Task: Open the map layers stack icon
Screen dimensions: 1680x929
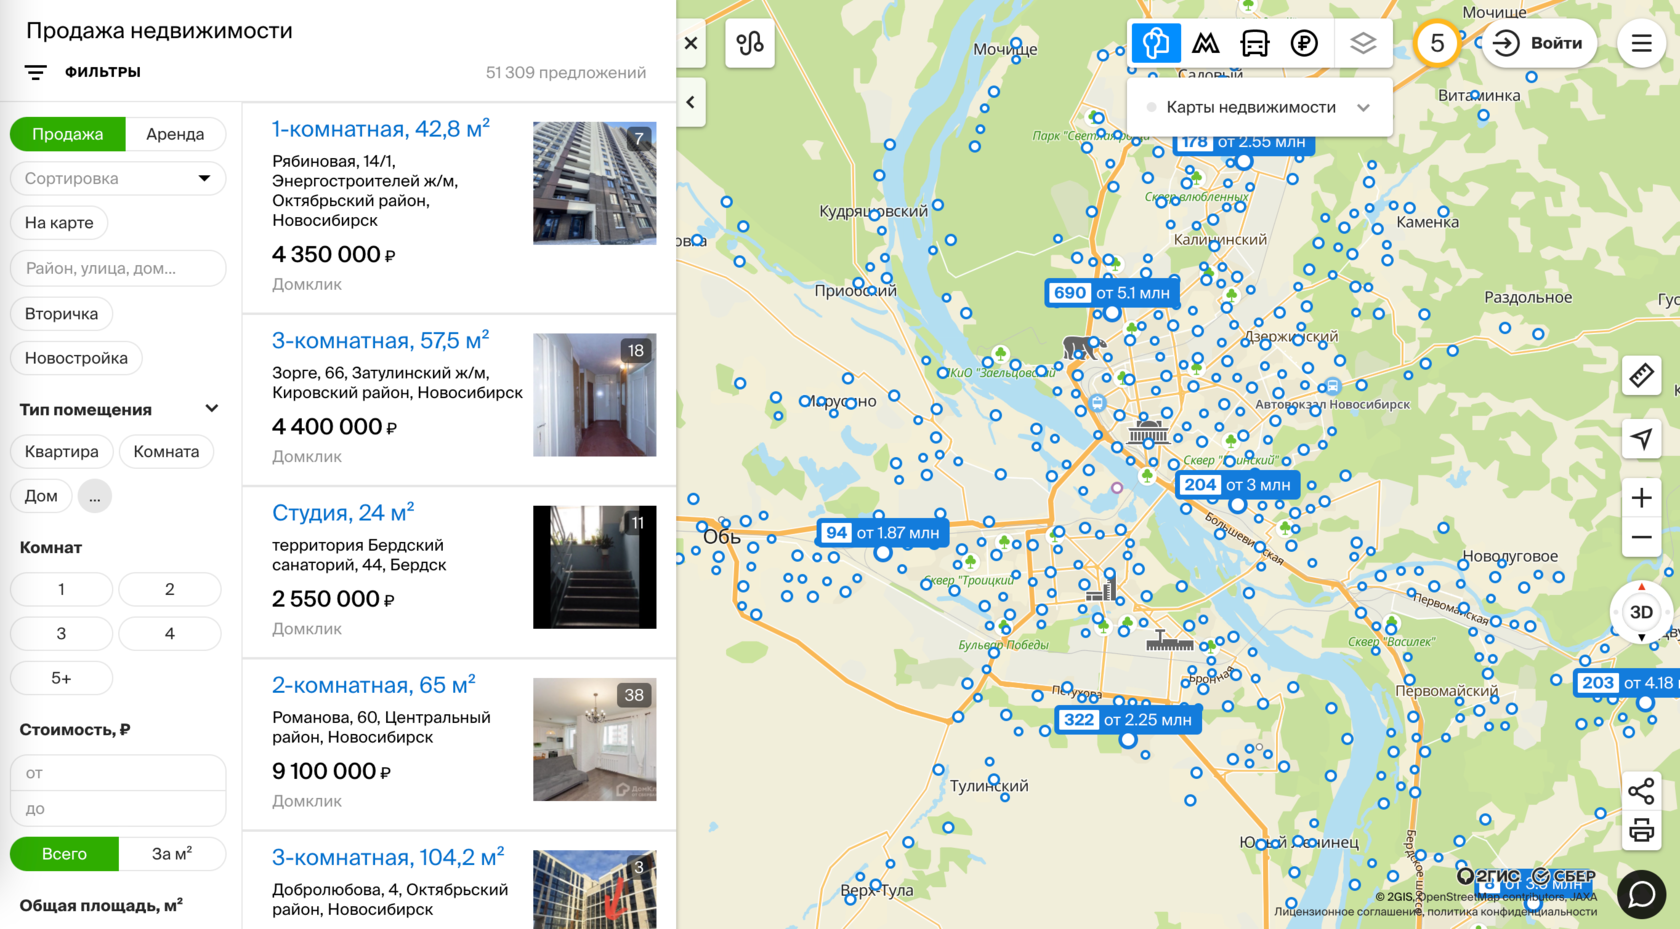Action: pos(1363,43)
